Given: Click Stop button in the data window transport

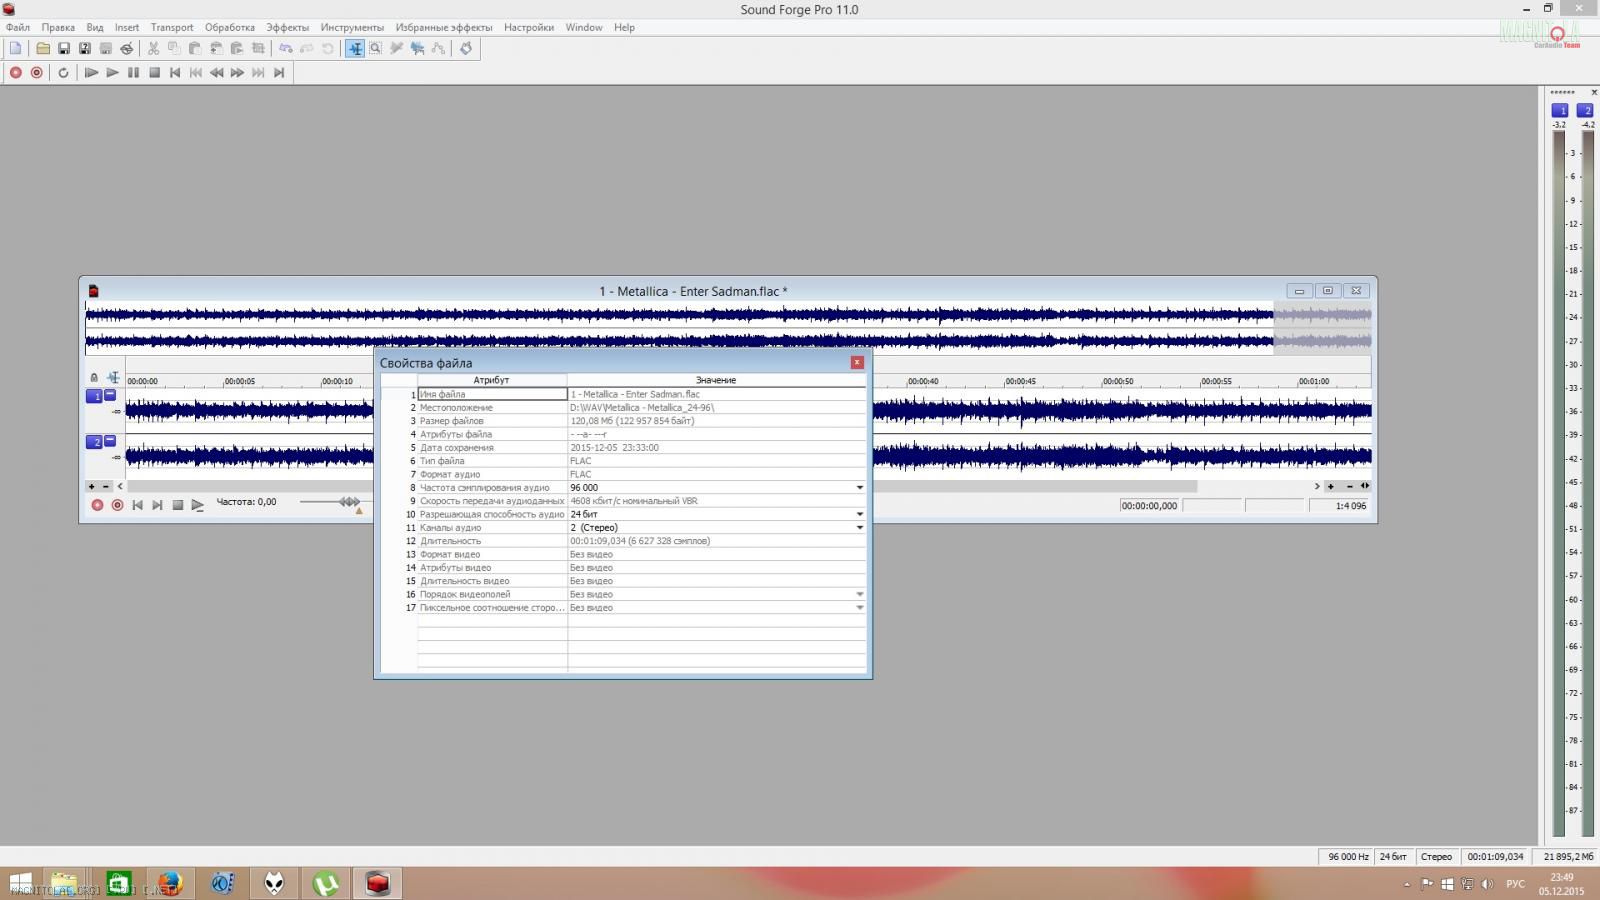Looking at the screenshot, I should (177, 505).
